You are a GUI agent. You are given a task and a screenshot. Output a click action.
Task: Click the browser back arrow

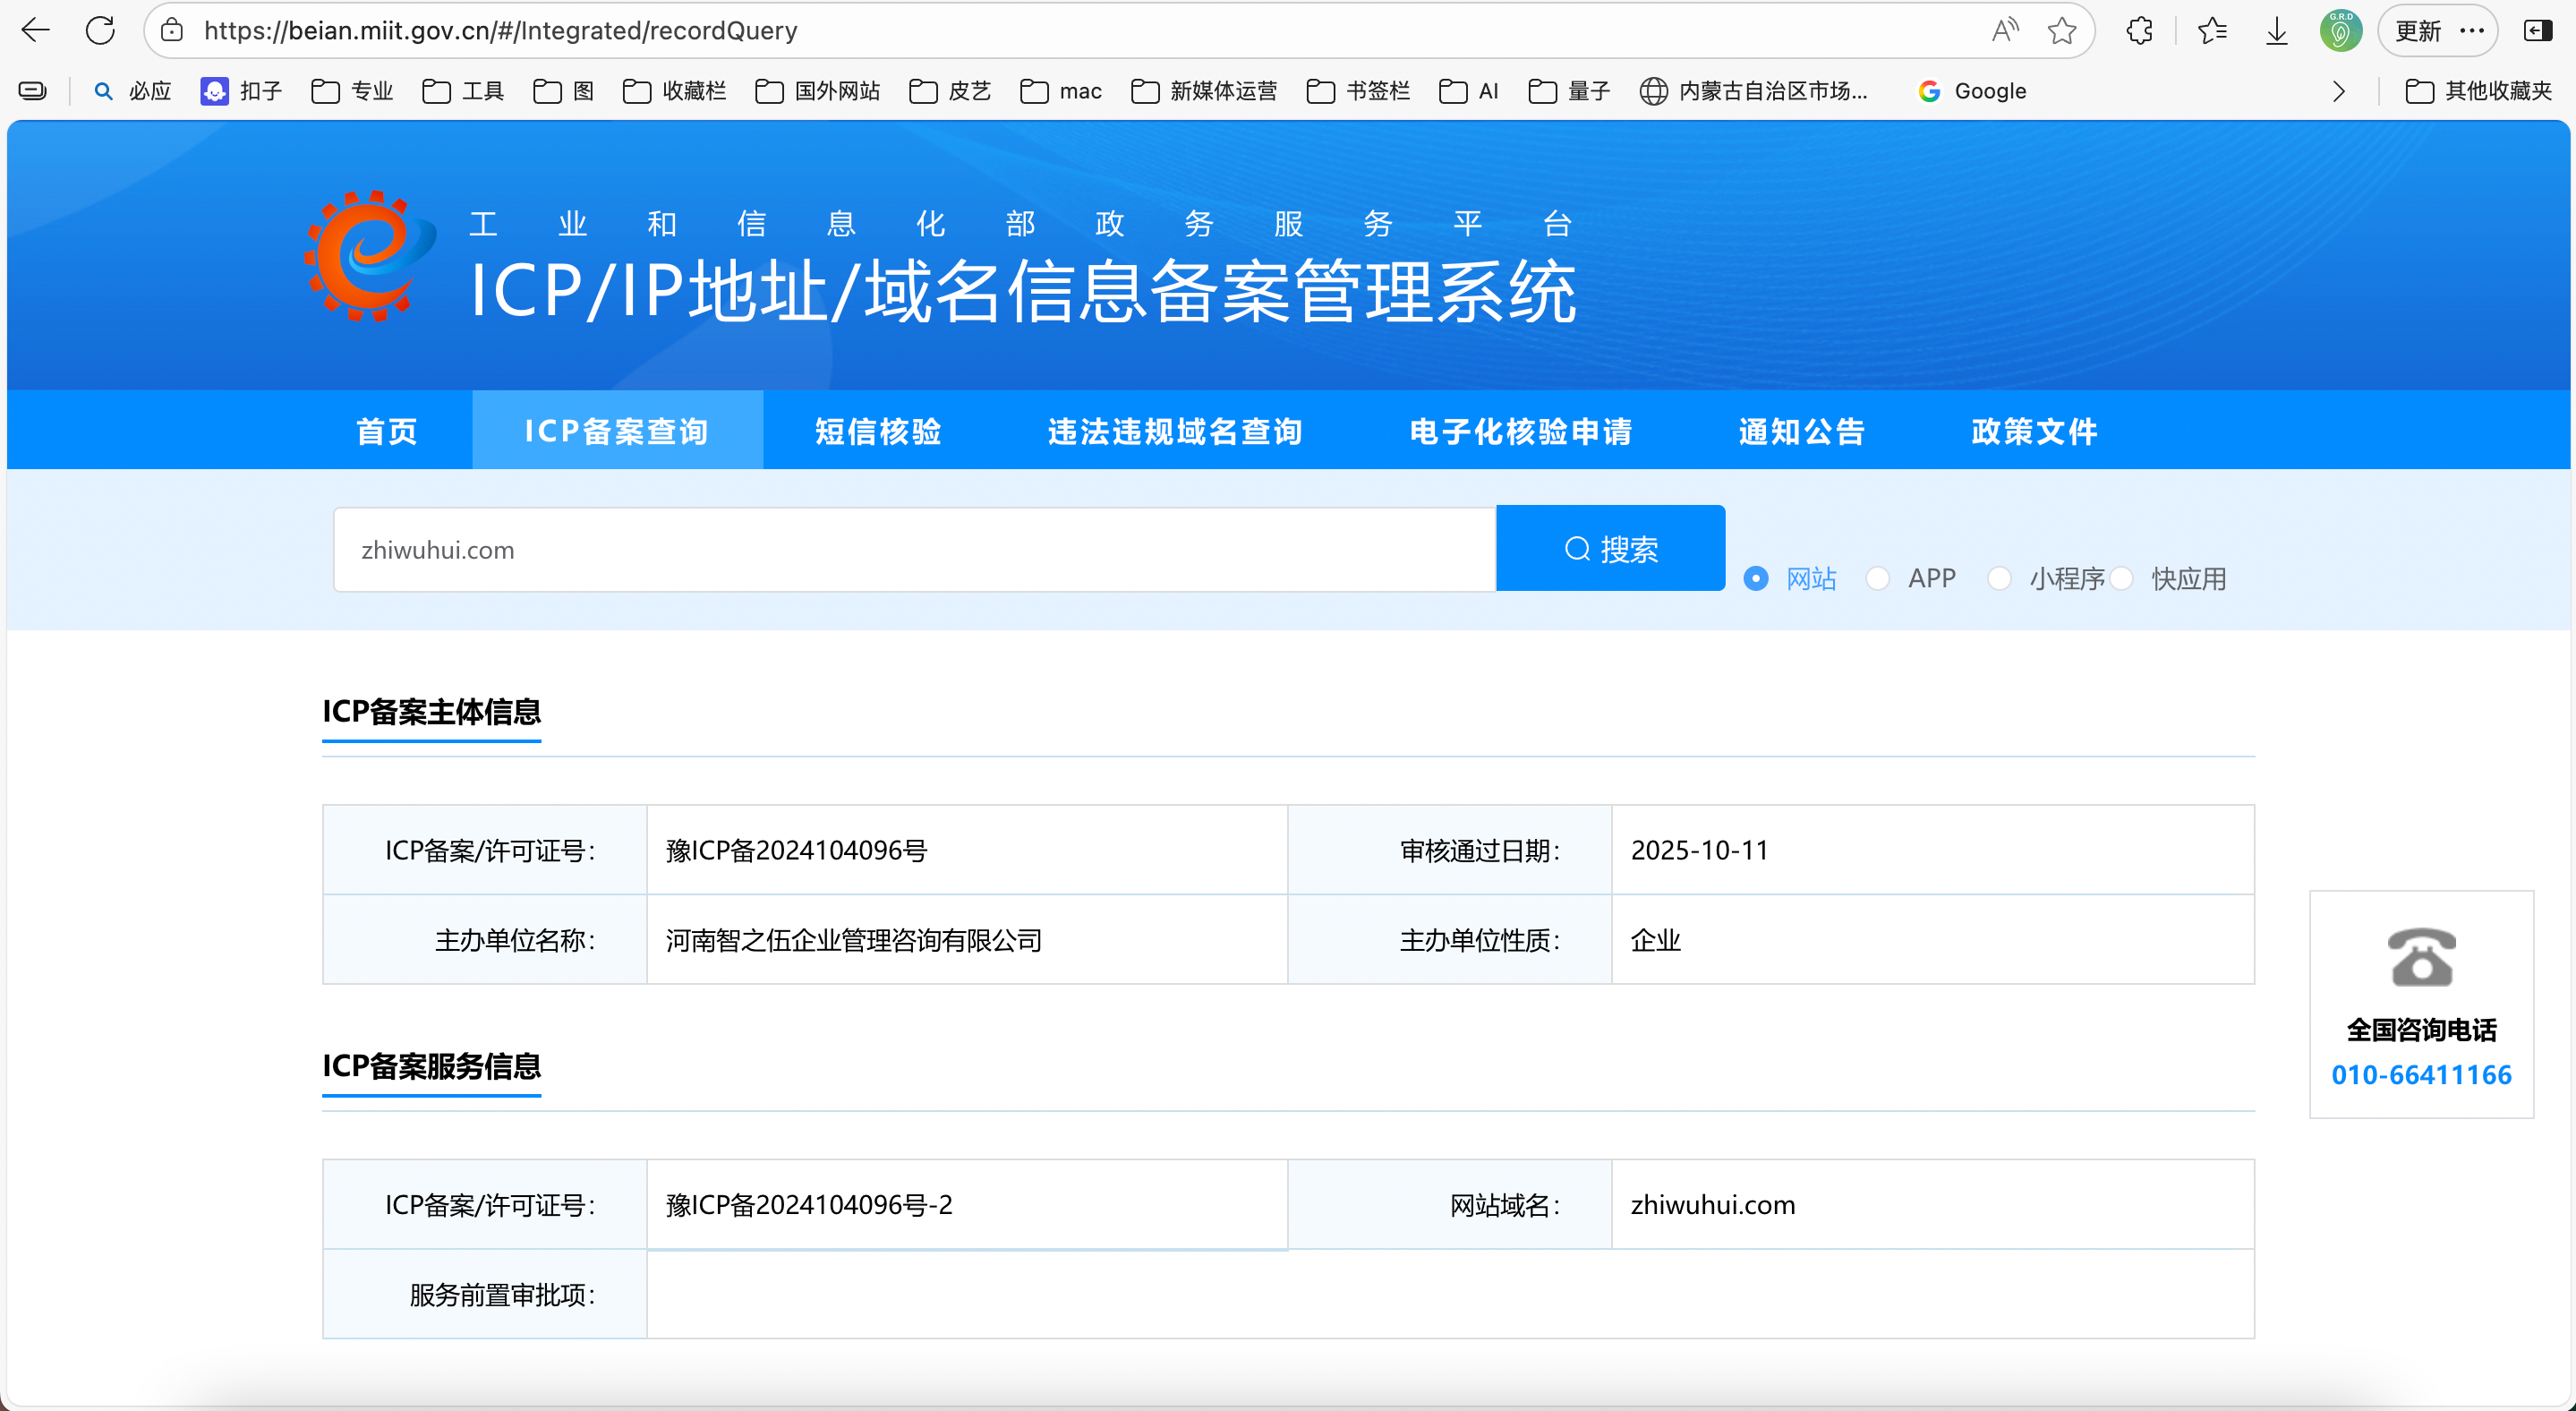[x=36, y=30]
